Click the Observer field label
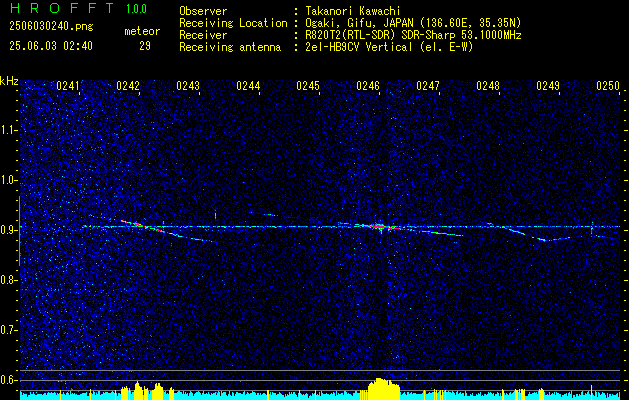The image size is (629, 400). 203,11
